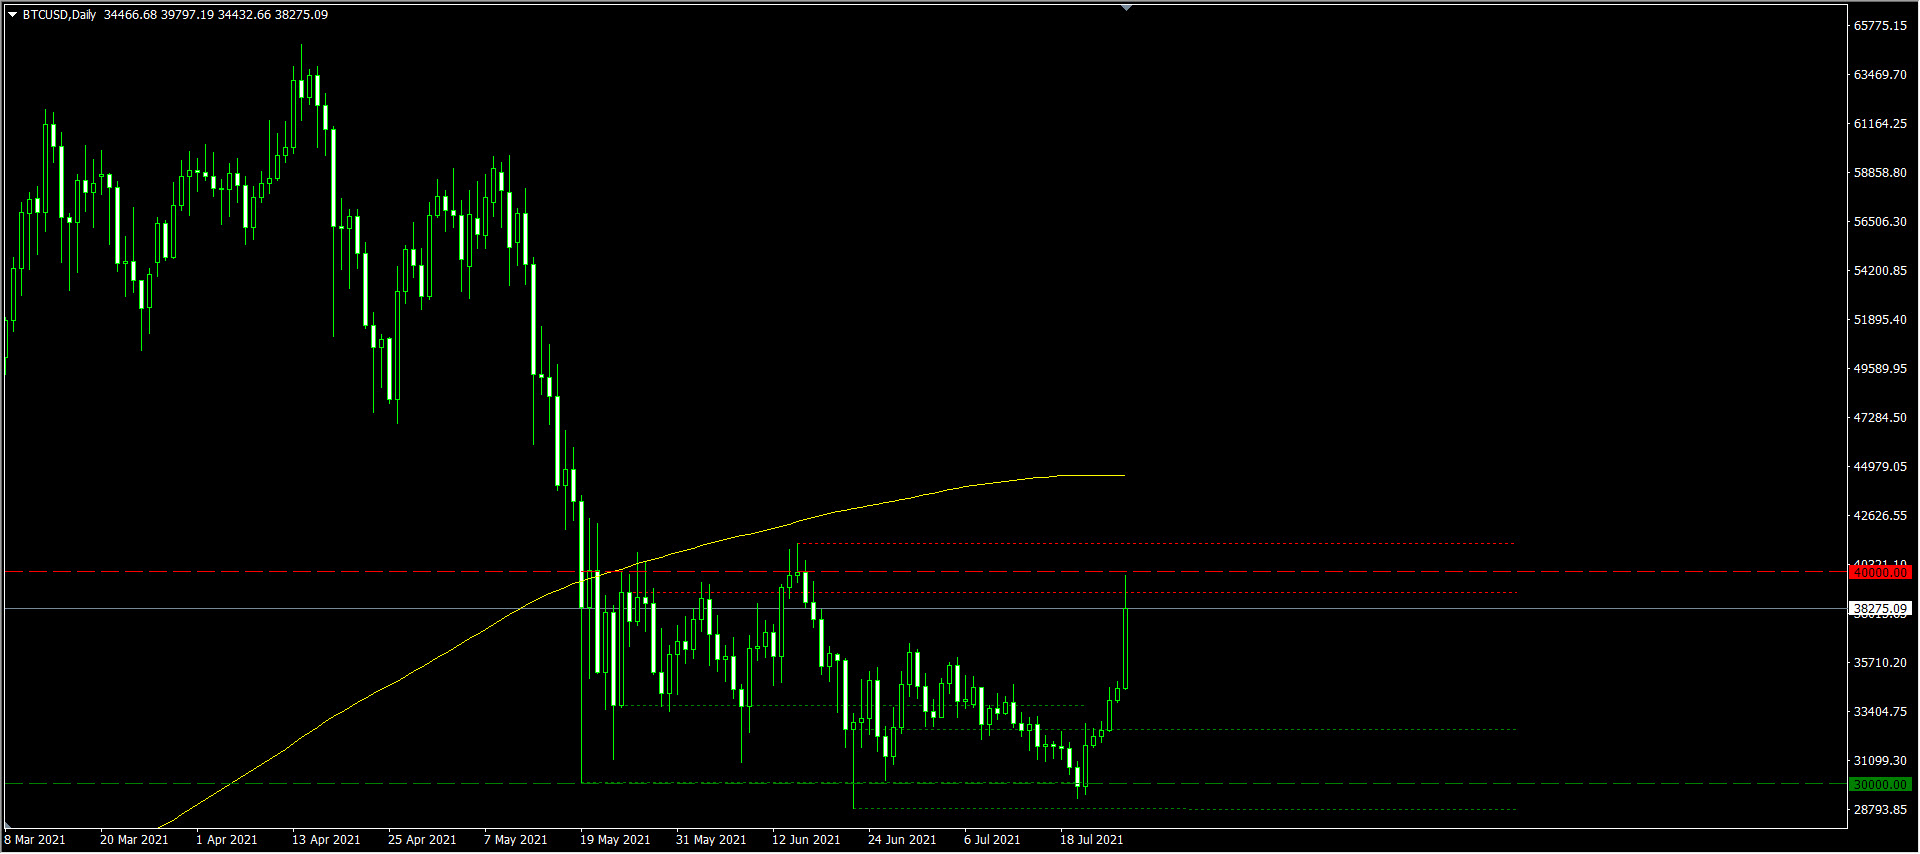Click the 7 May 2021 date label
1920x854 pixels.
click(x=516, y=840)
